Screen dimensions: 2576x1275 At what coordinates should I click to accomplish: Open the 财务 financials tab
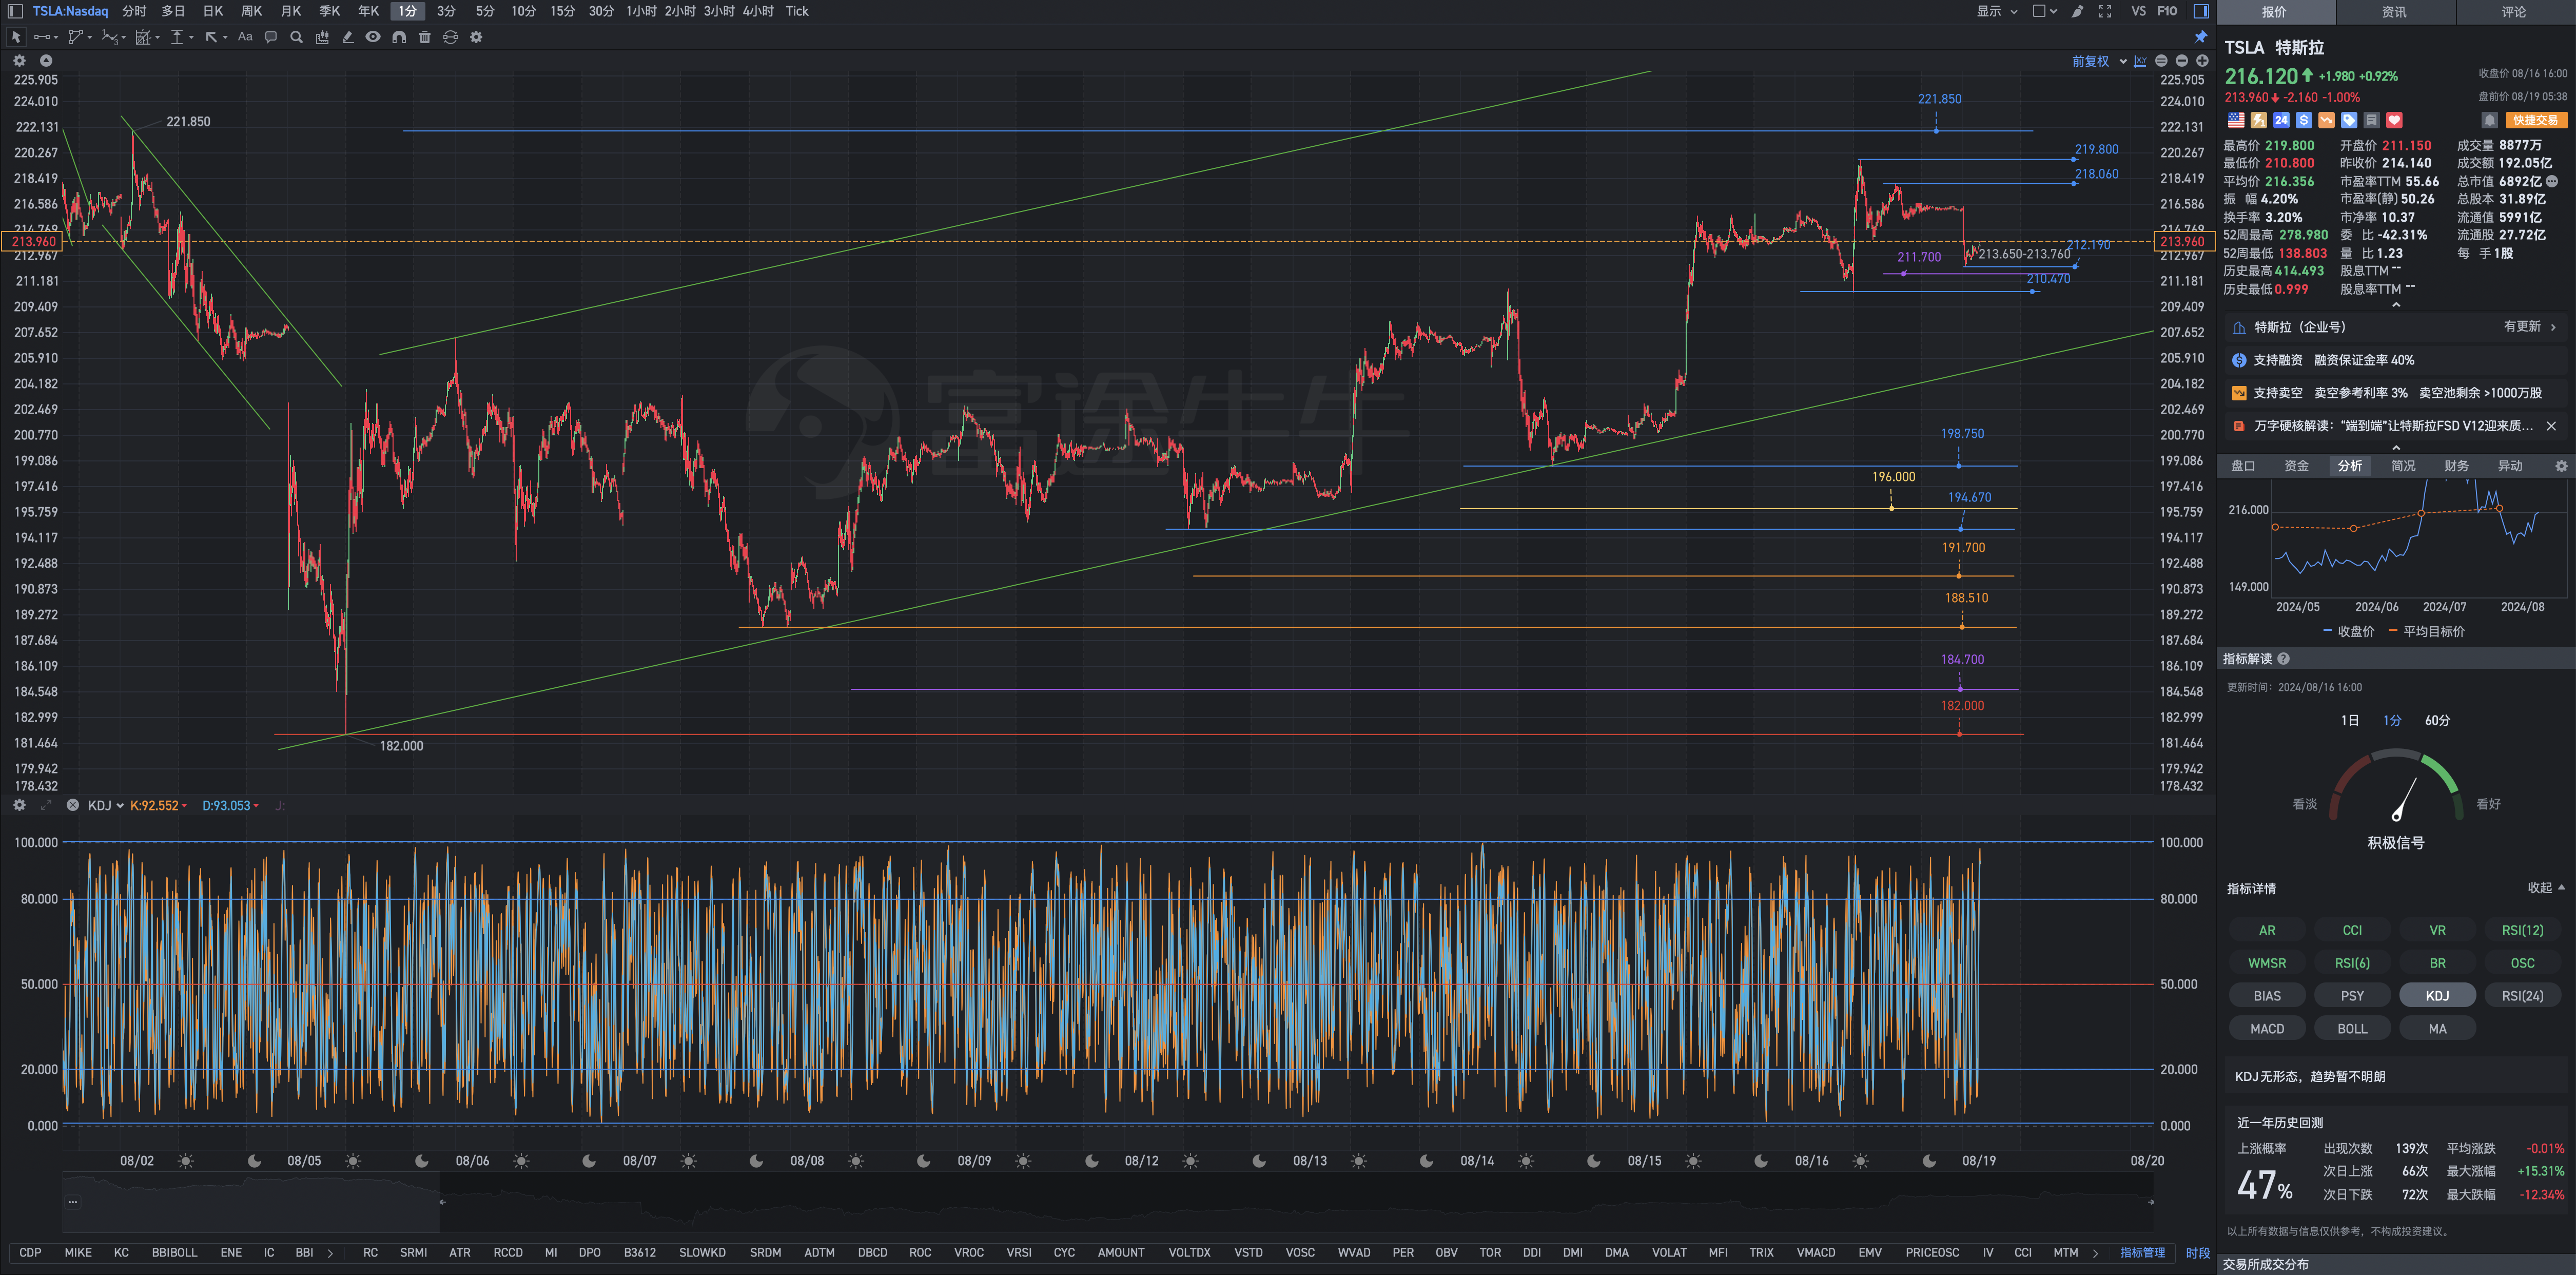point(2456,466)
